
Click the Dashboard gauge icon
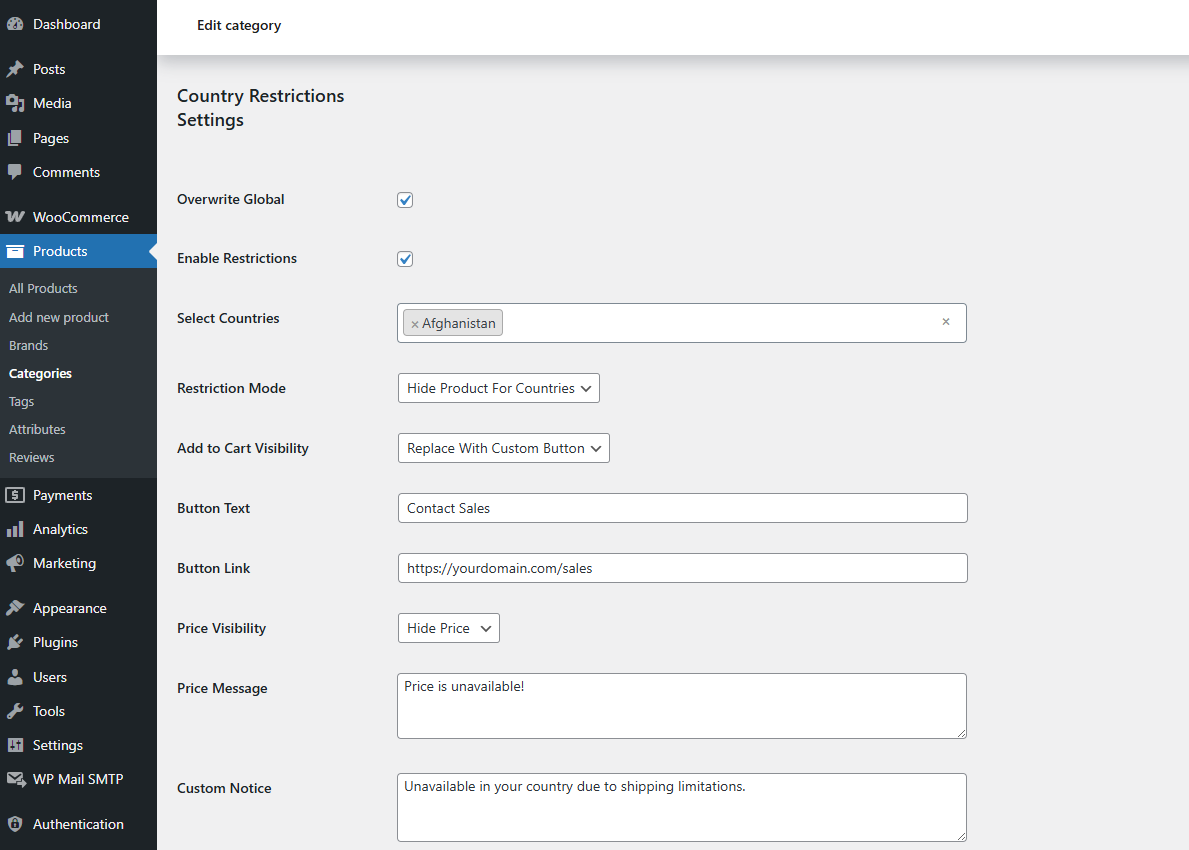click(x=15, y=24)
